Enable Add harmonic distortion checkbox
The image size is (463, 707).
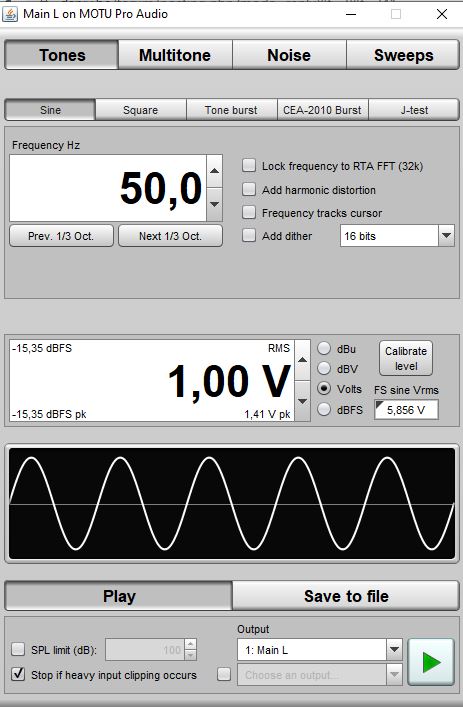click(x=249, y=189)
